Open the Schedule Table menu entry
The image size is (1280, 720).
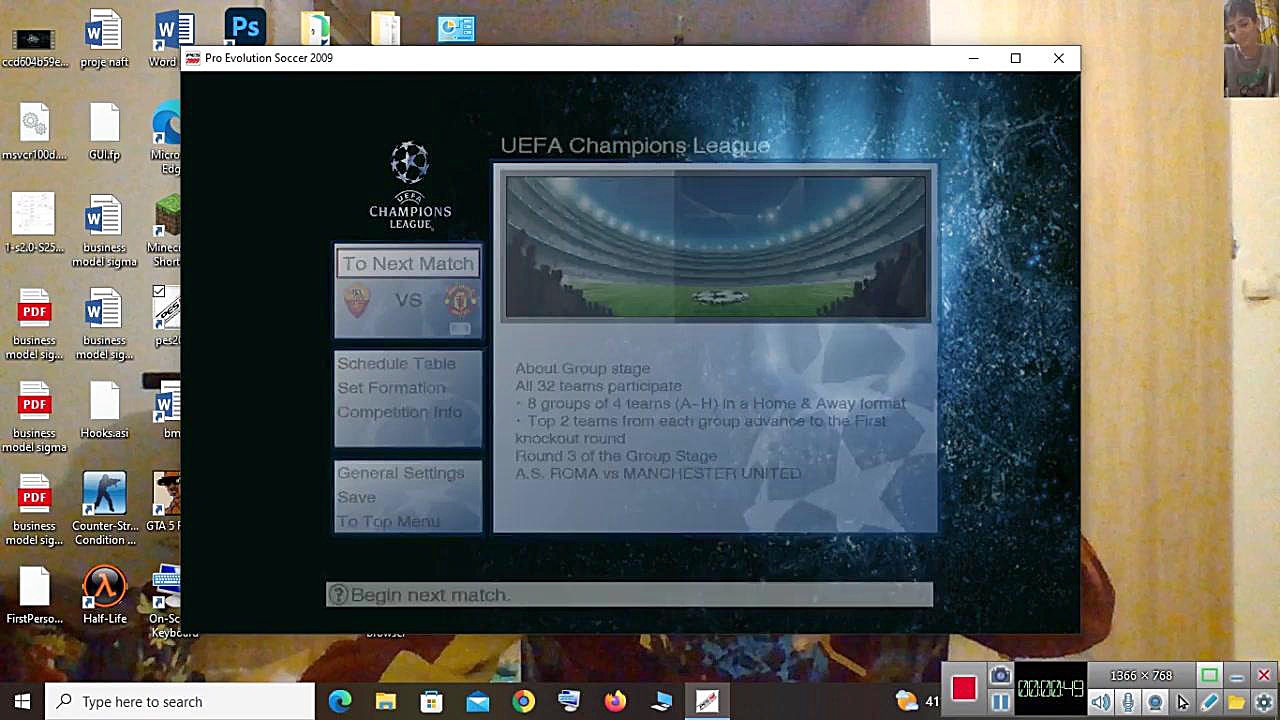point(396,364)
